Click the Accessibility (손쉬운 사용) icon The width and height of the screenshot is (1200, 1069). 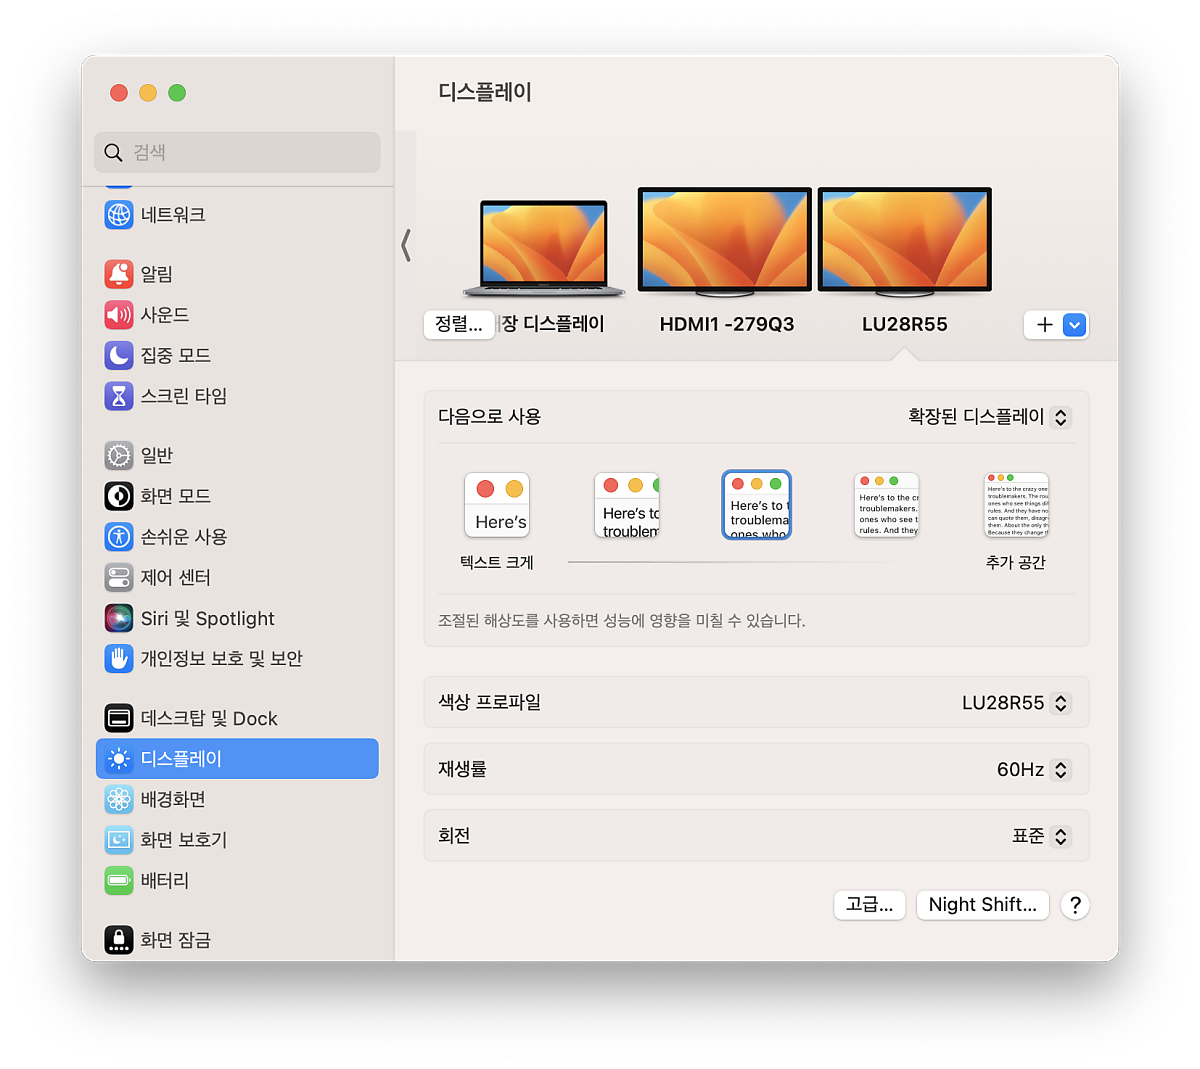(119, 537)
